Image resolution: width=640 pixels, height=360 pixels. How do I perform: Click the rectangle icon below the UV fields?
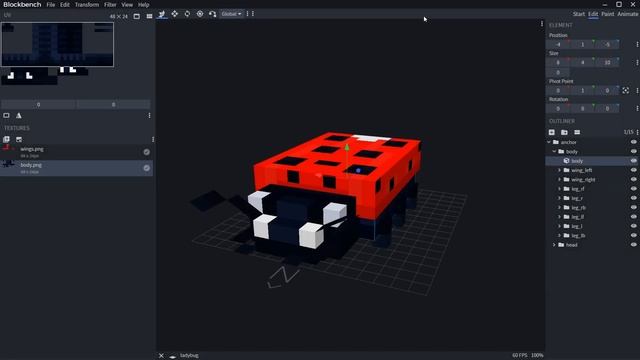(x=6, y=116)
